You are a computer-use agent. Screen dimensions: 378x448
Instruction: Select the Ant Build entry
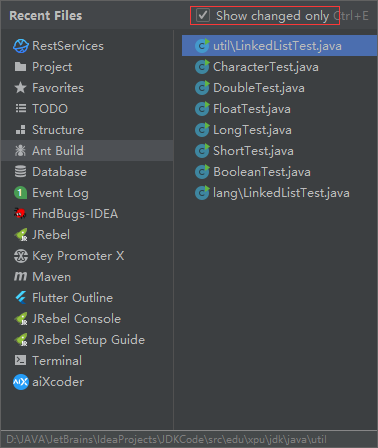pyautogui.click(x=87, y=151)
